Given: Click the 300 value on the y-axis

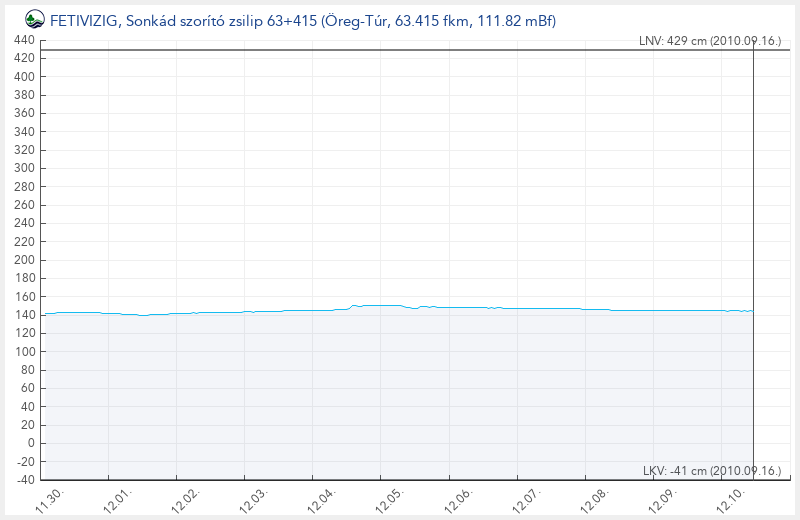Looking at the screenshot, I should pyautogui.click(x=25, y=169).
